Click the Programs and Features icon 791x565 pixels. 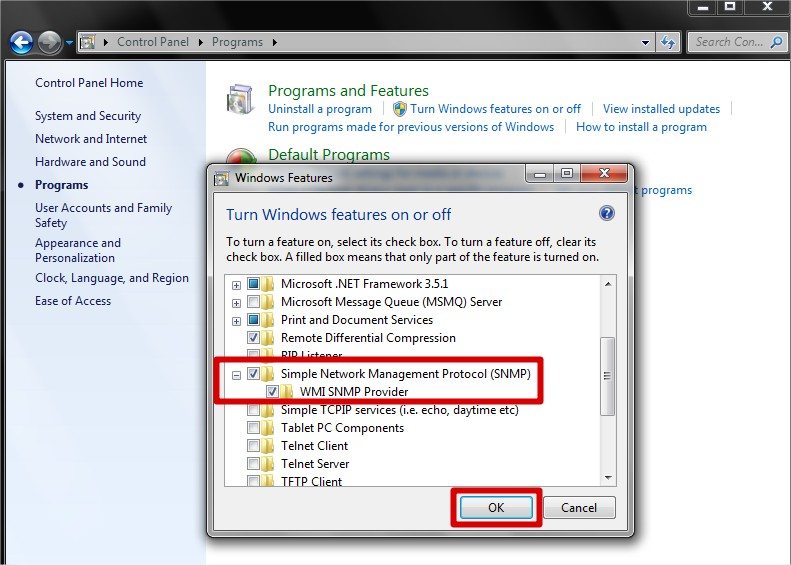(241, 100)
